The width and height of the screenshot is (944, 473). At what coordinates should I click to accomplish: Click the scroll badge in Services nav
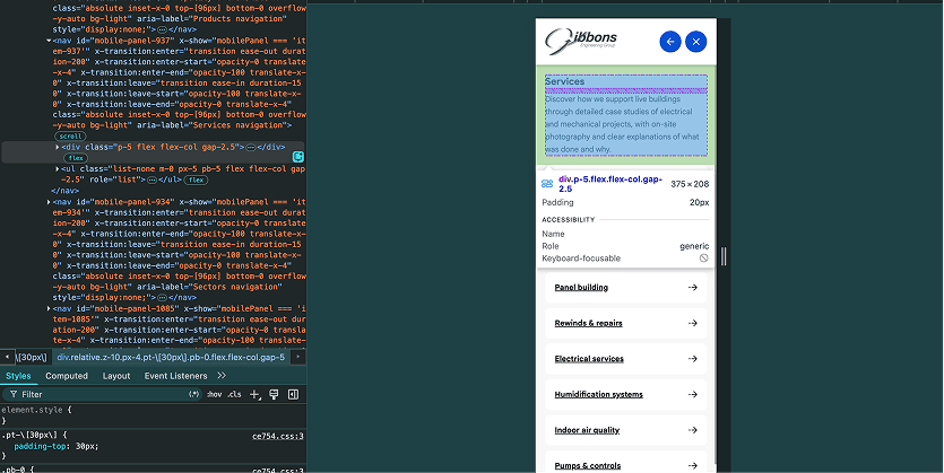point(70,137)
